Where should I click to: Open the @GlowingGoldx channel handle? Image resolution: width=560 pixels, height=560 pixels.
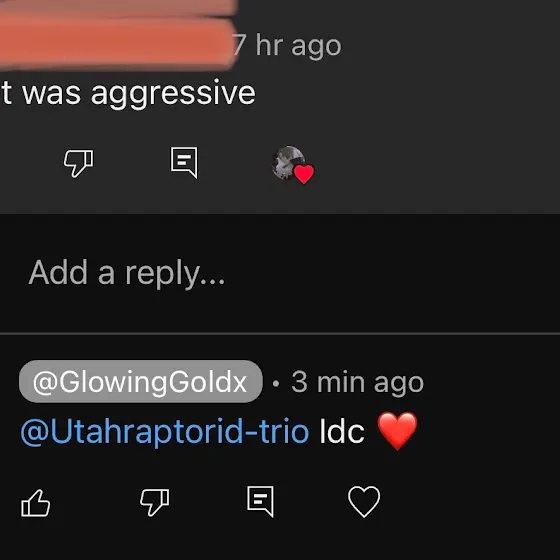(141, 381)
